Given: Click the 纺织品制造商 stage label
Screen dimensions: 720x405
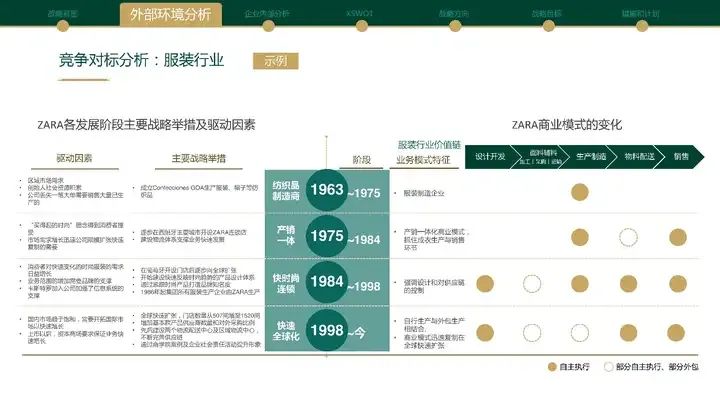Looking at the screenshot, I should 286,191.
